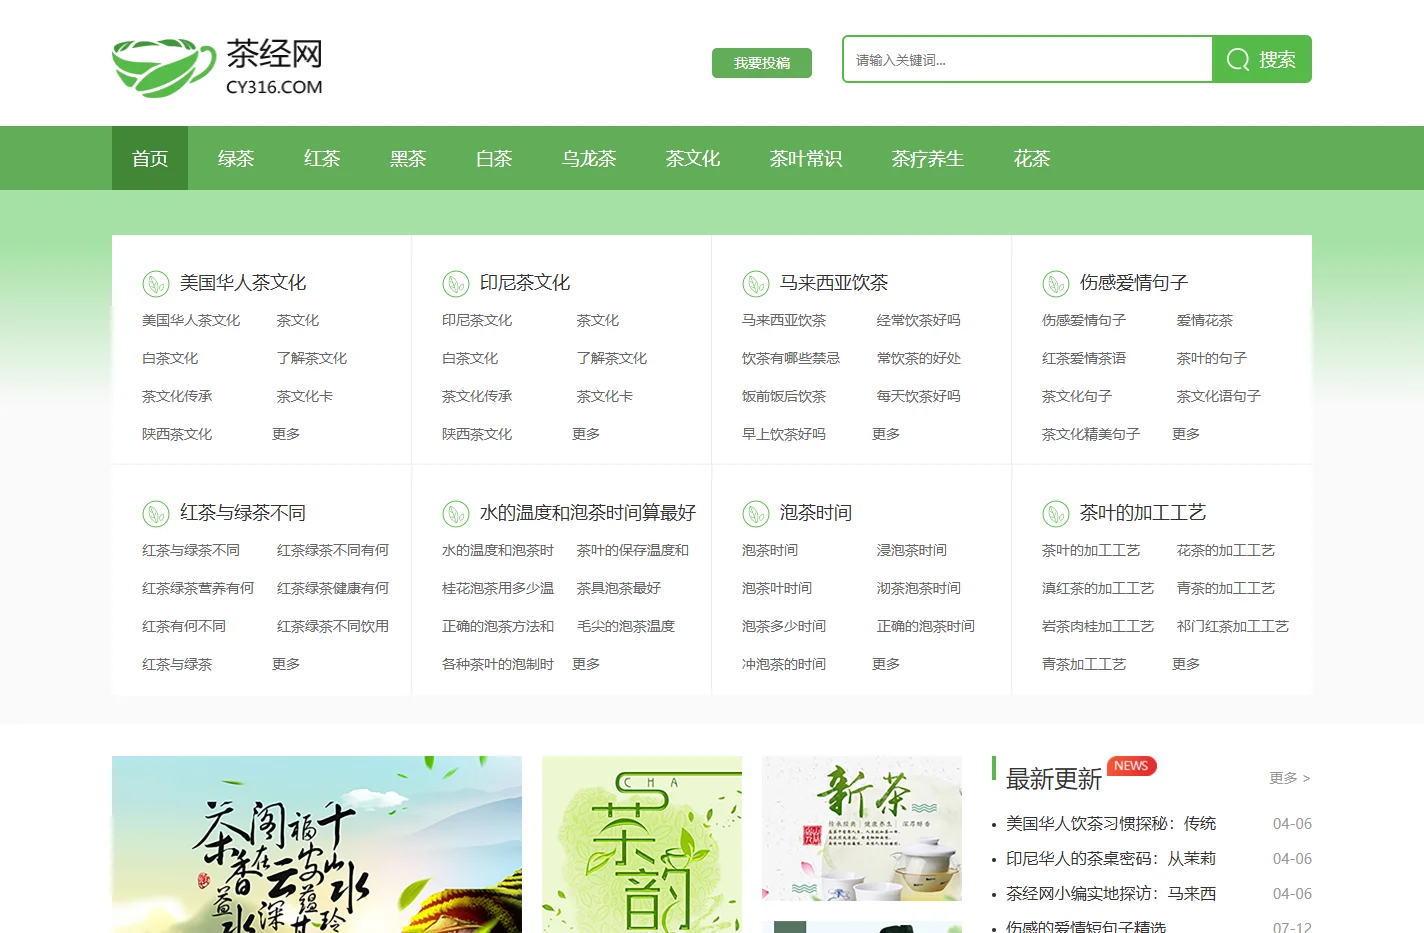Image resolution: width=1424 pixels, height=933 pixels.
Task: Click the leaf icon beside 茶叶的加工工艺
Action: (1056, 514)
